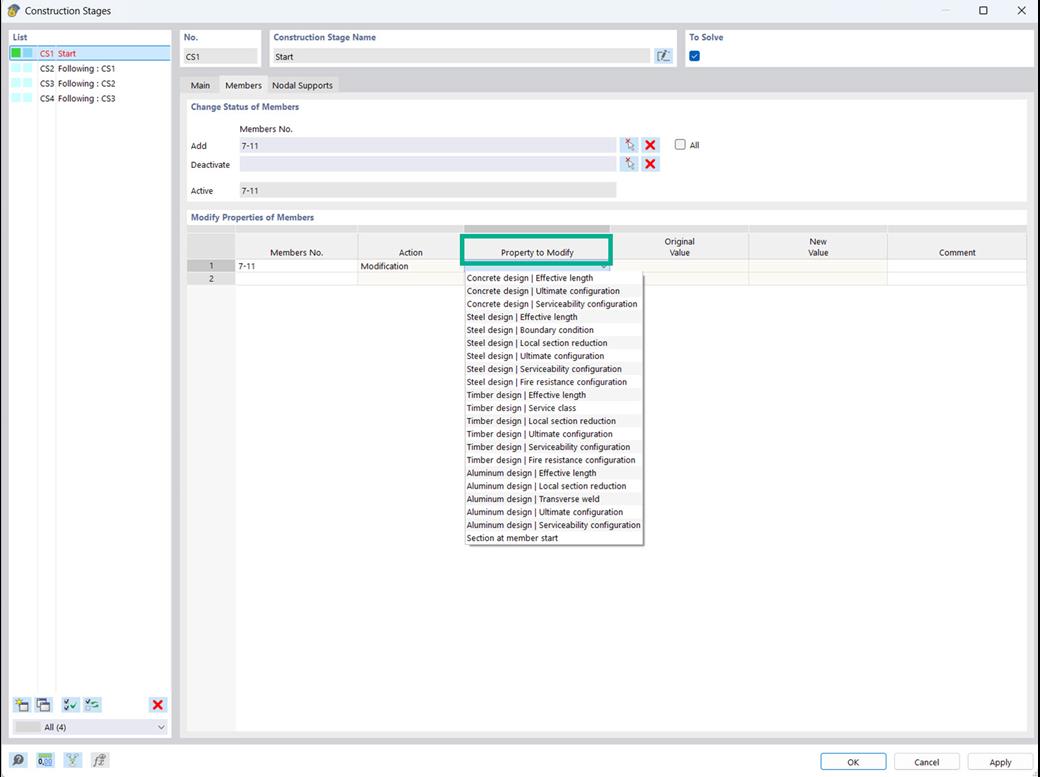Open the All (4) filter dropdown
This screenshot has height=777, width=1040.
click(90, 727)
